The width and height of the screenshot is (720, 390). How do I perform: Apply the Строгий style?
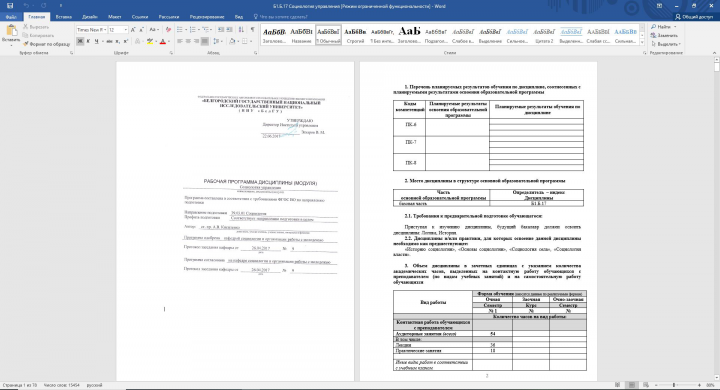click(x=355, y=34)
